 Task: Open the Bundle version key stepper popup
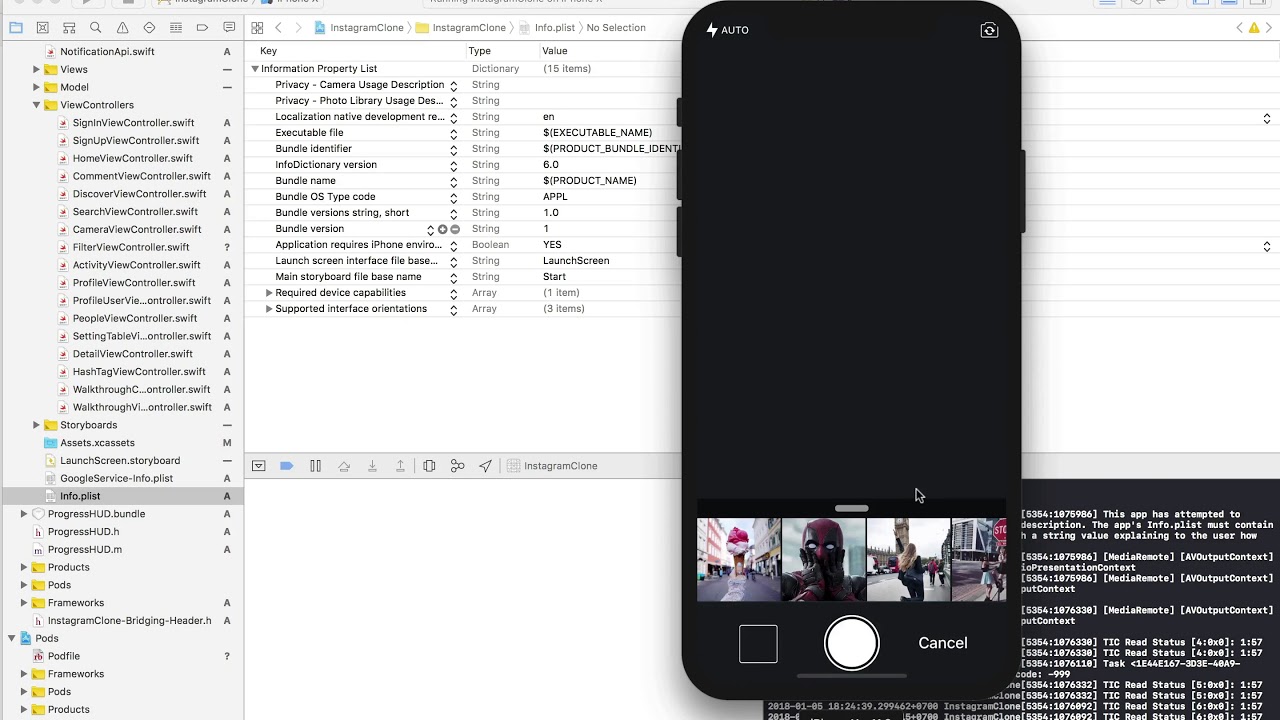pos(431,229)
